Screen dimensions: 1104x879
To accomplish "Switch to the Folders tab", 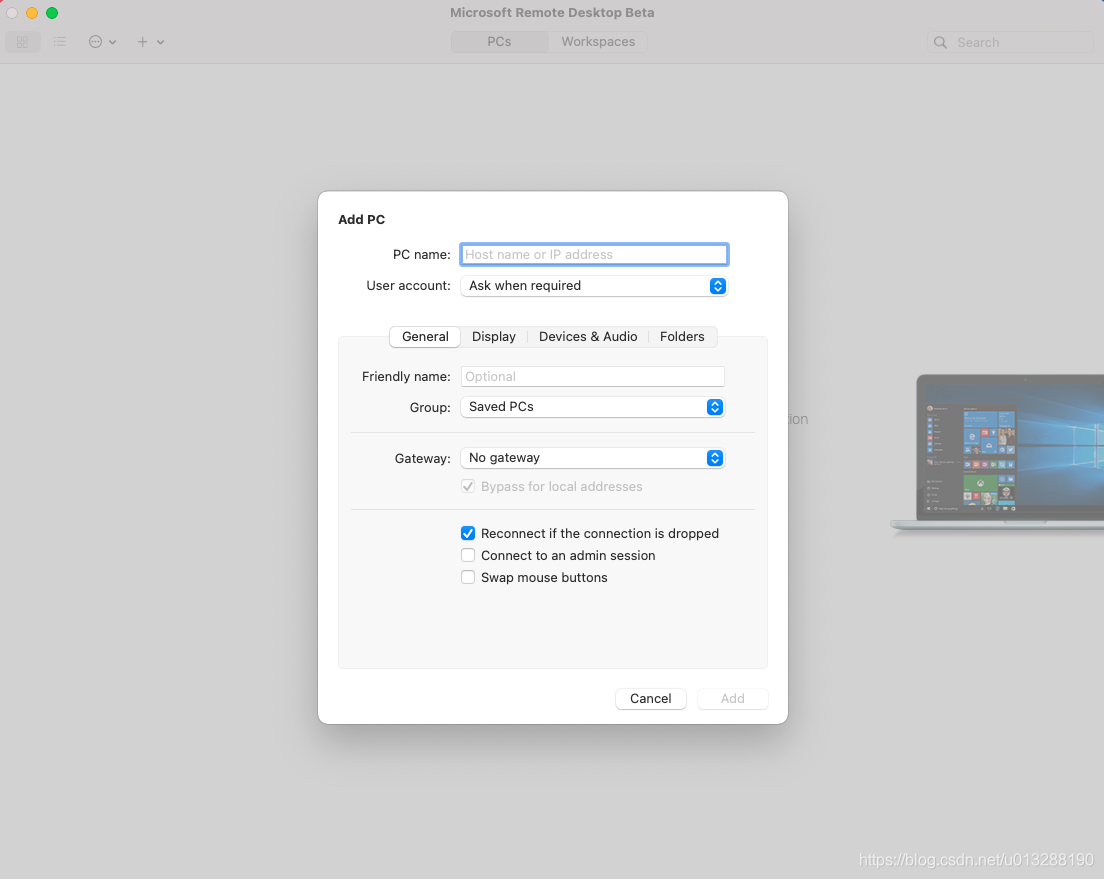I will 682,337.
